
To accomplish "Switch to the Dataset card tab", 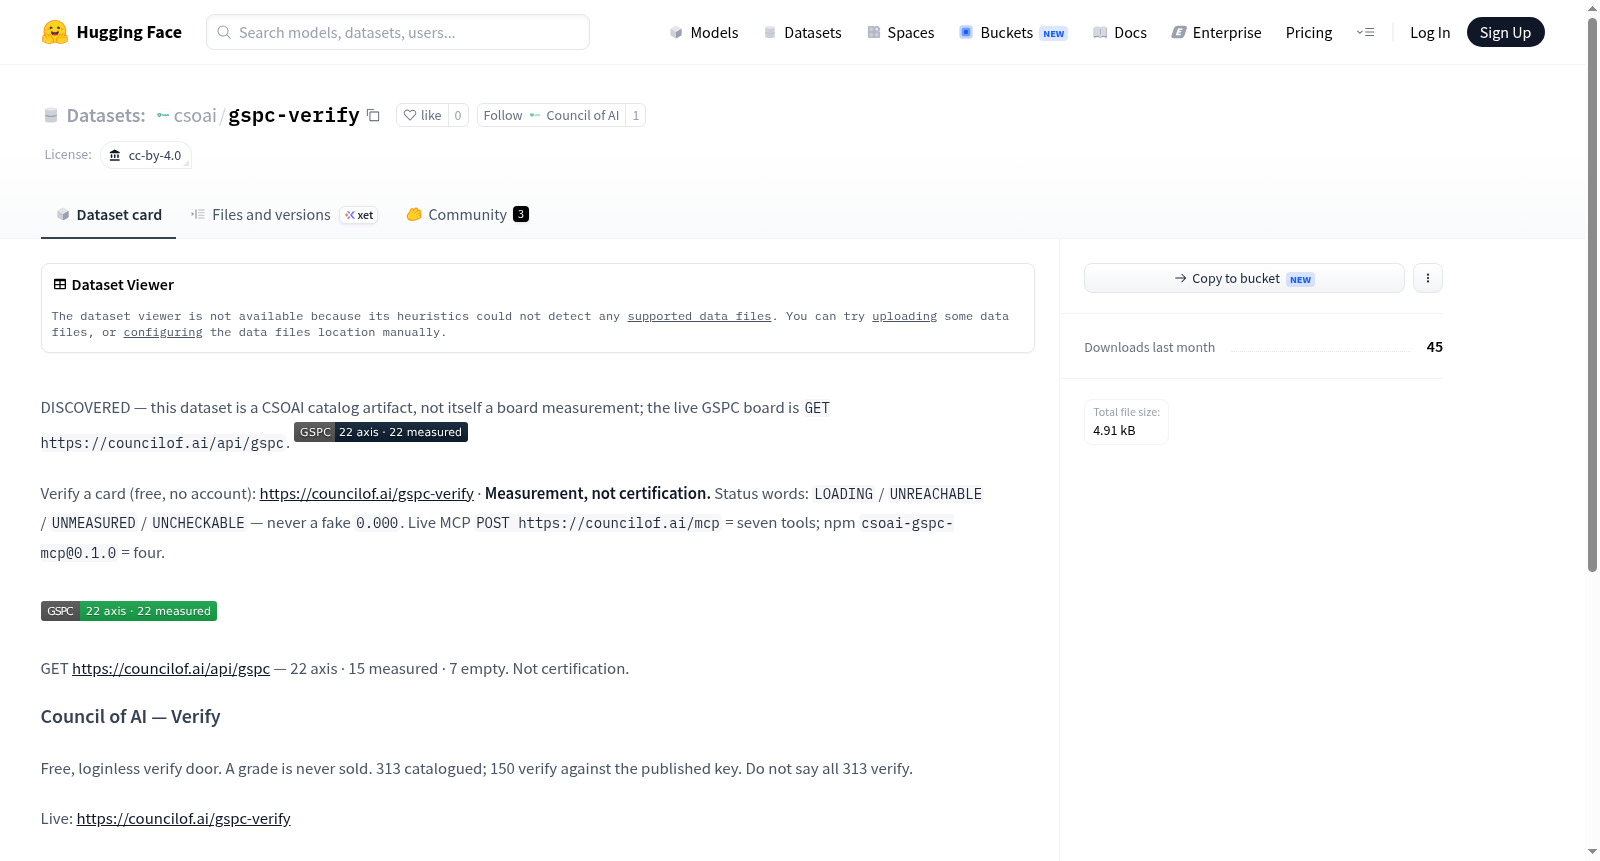I will [x=109, y=215].
